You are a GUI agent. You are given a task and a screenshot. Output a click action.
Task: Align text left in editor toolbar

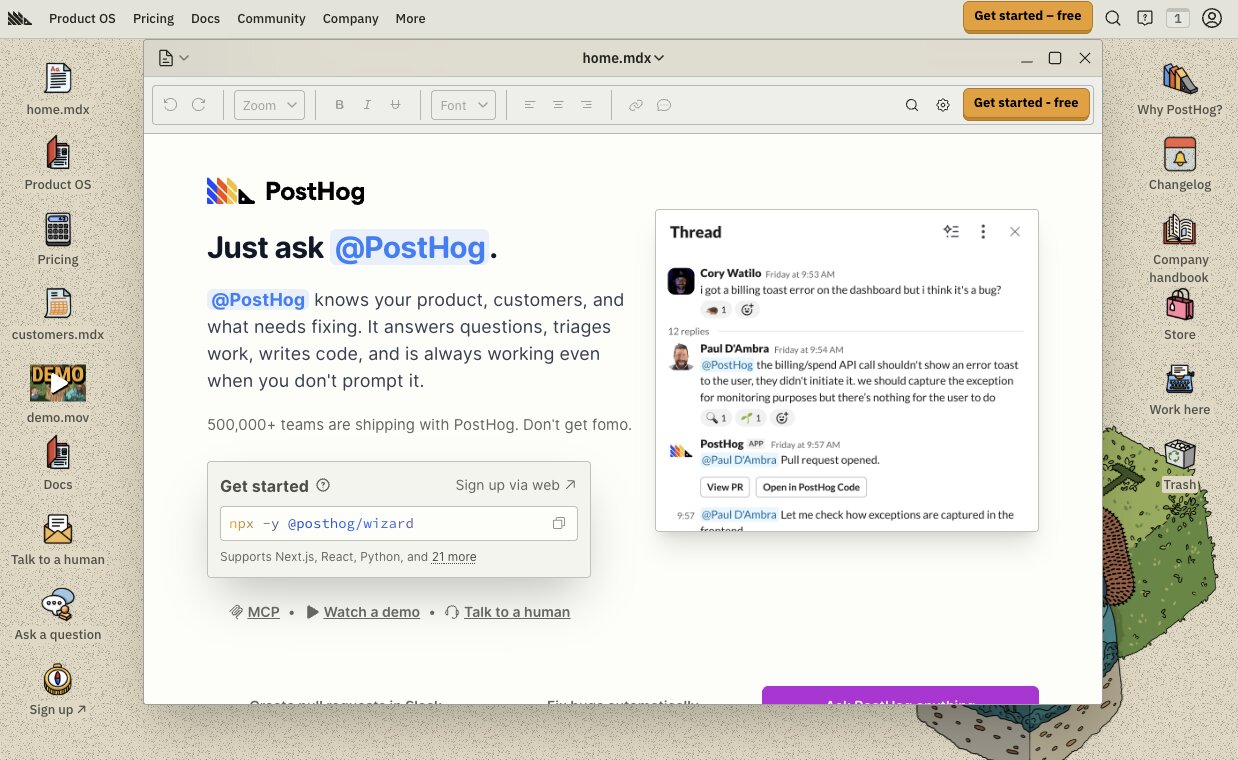(530, 105)
